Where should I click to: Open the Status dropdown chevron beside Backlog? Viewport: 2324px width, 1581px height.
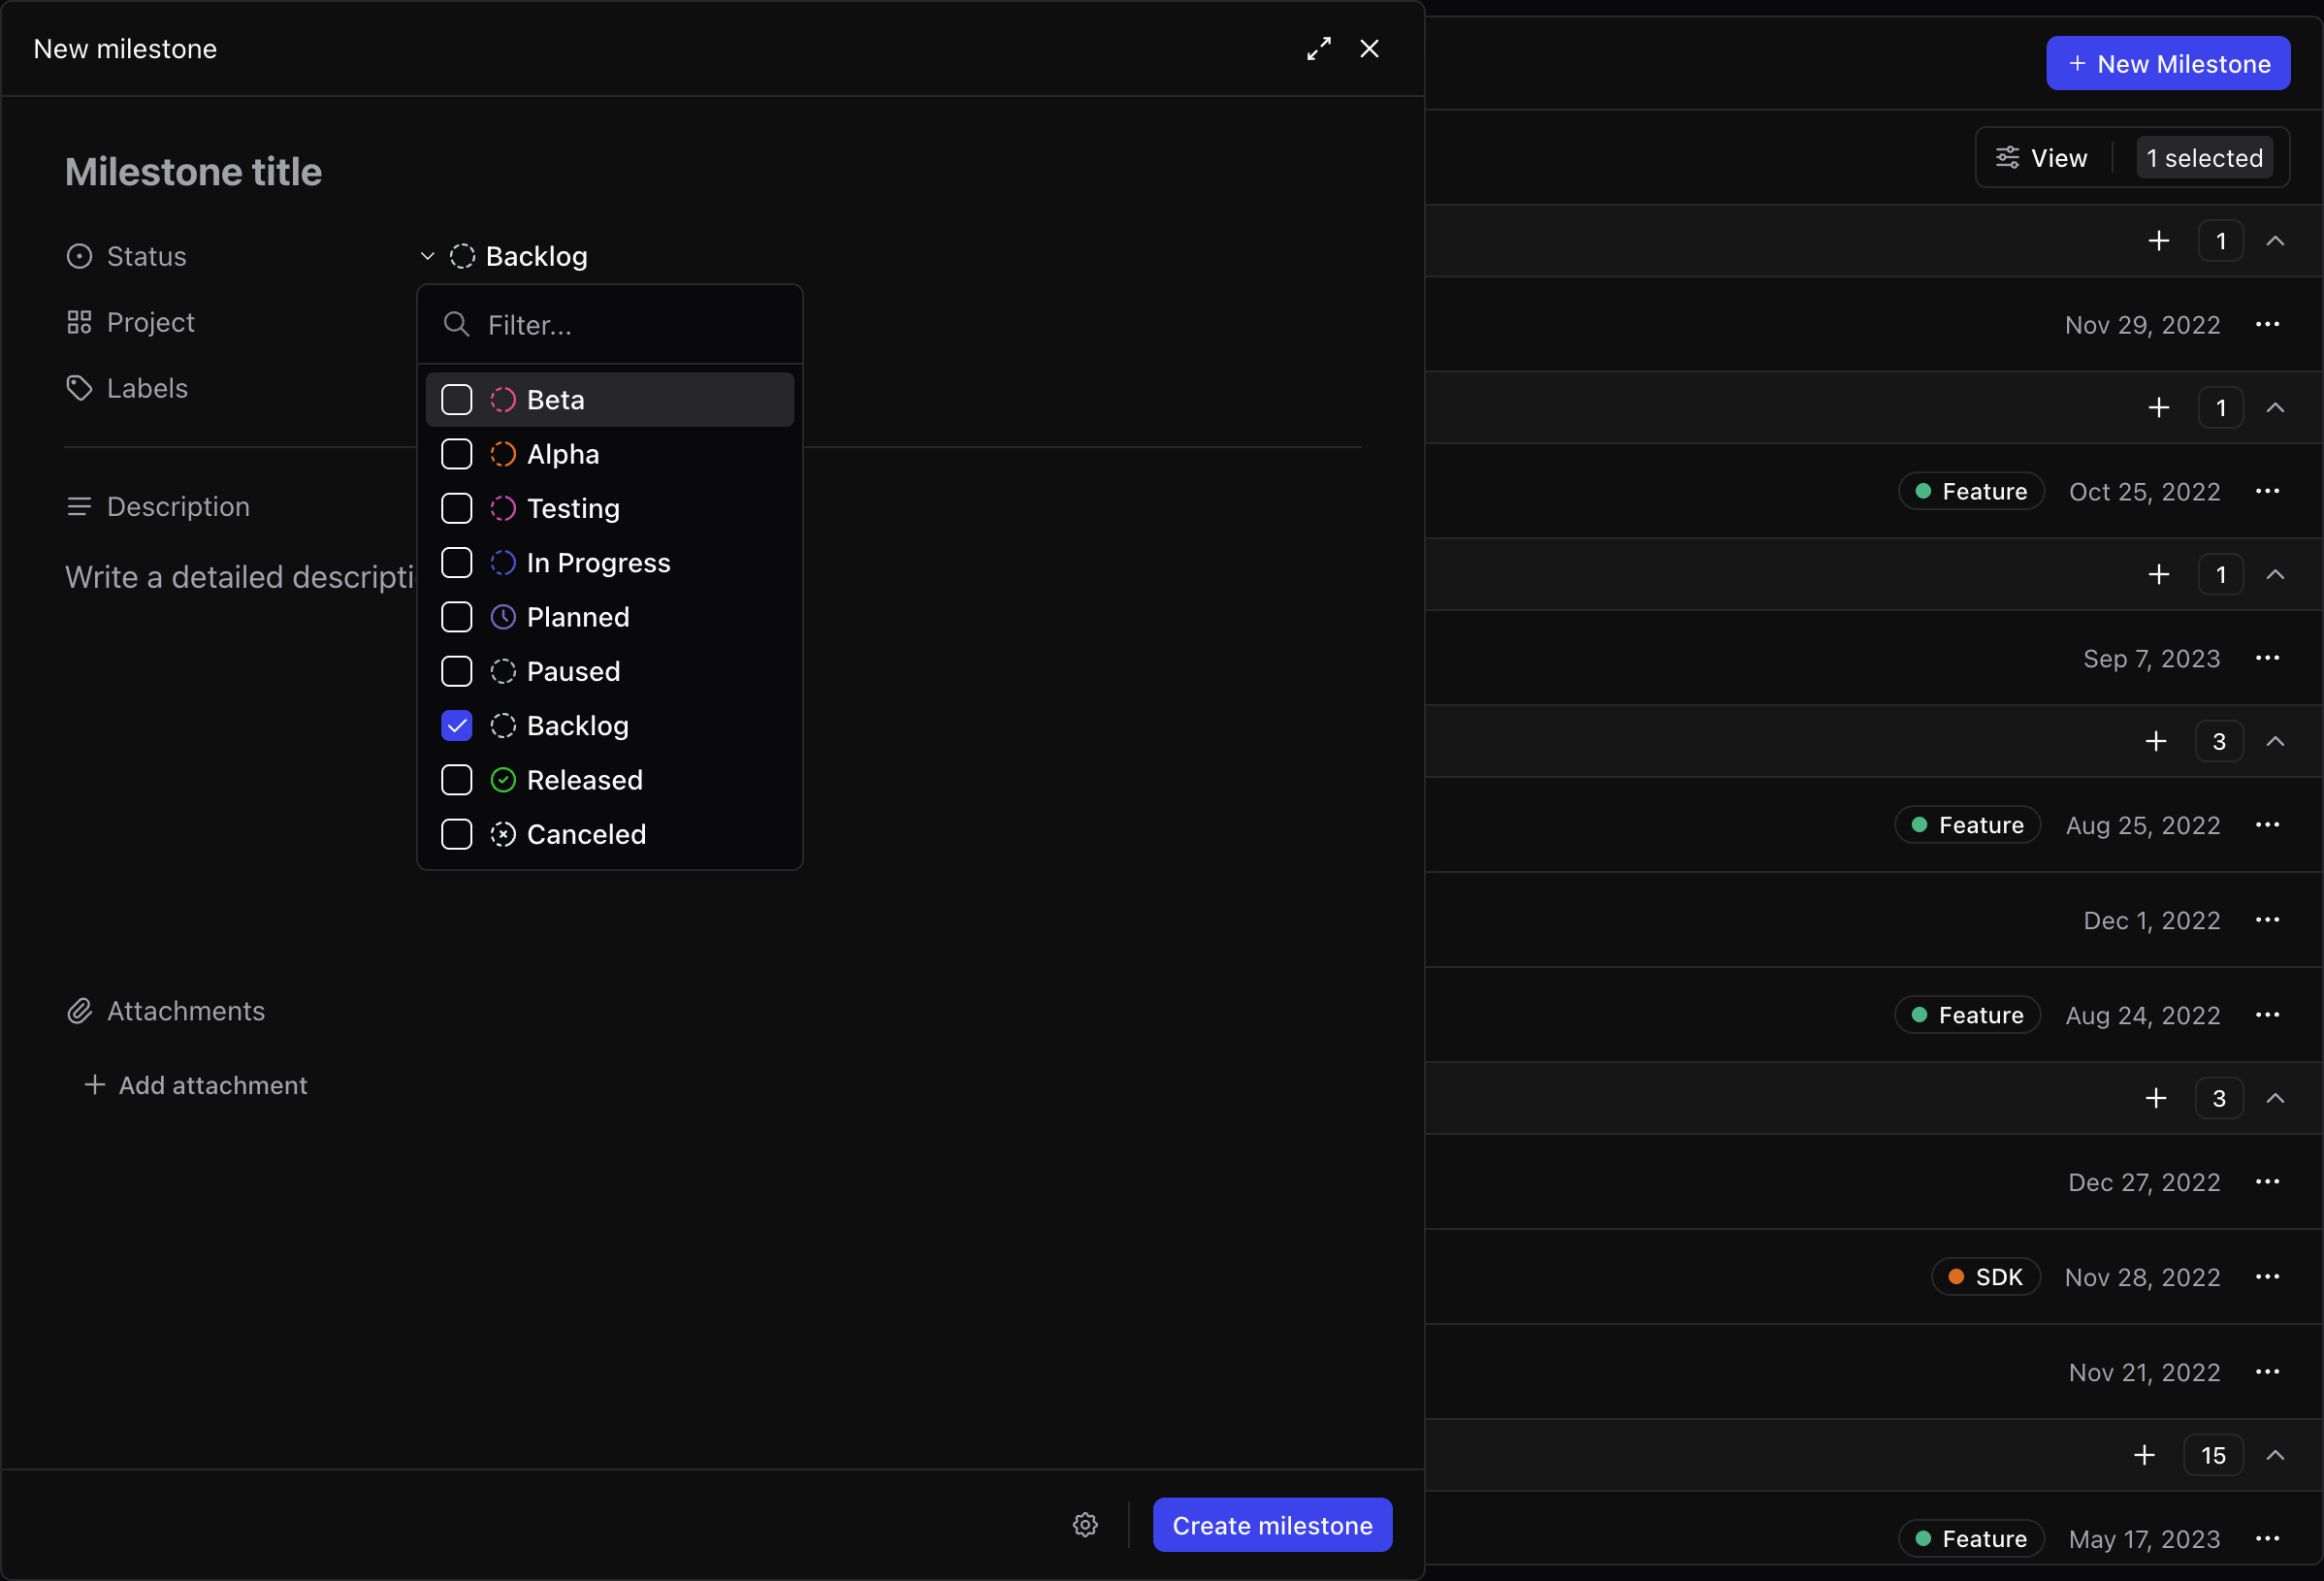click(427, 256)
